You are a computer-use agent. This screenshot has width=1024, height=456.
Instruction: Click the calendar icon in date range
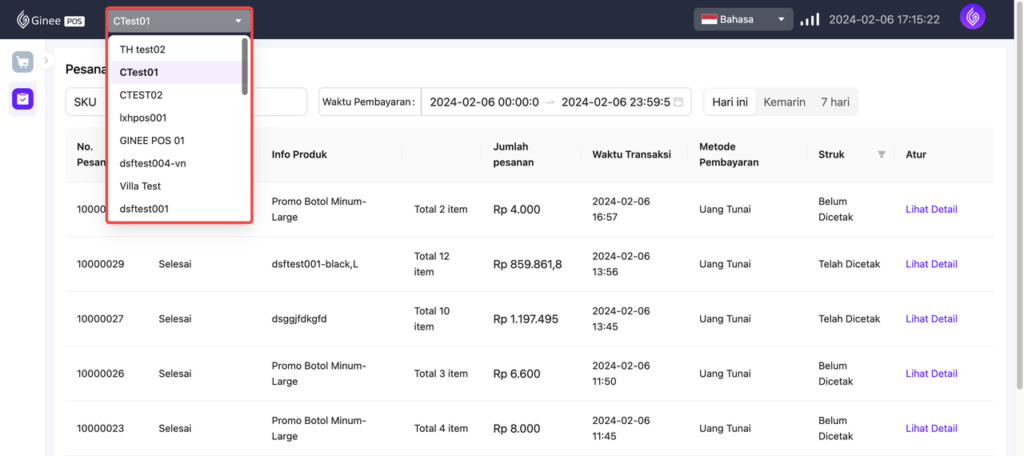(678, 102)
